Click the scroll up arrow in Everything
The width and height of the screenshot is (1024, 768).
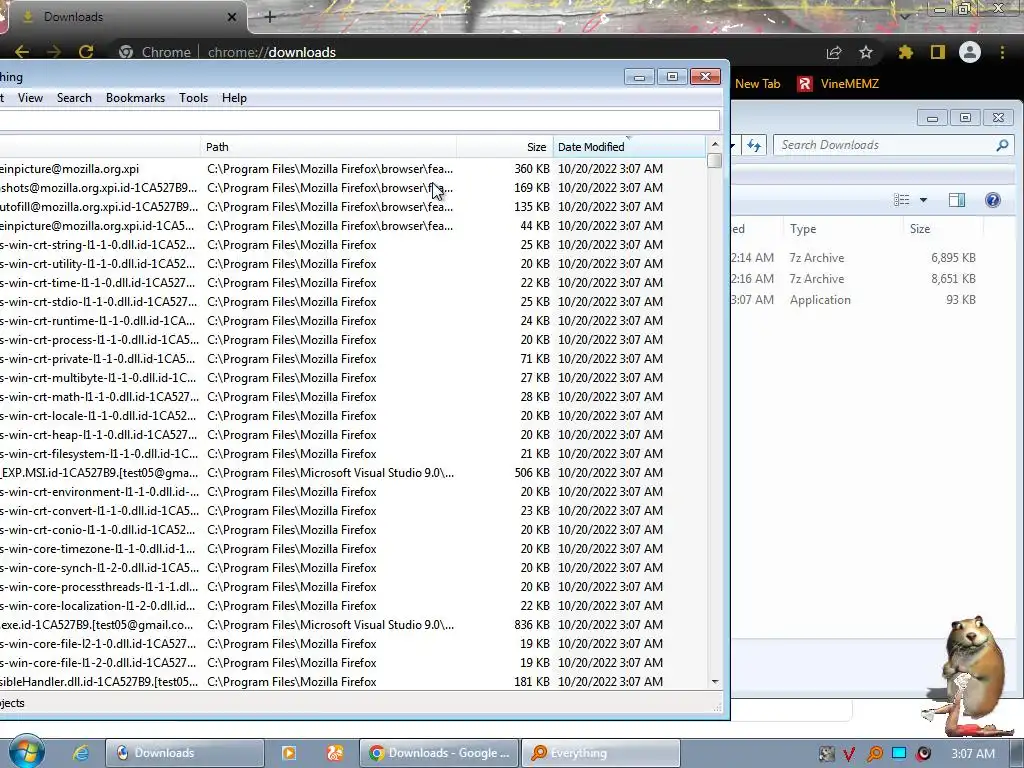[x=714, y=144]
